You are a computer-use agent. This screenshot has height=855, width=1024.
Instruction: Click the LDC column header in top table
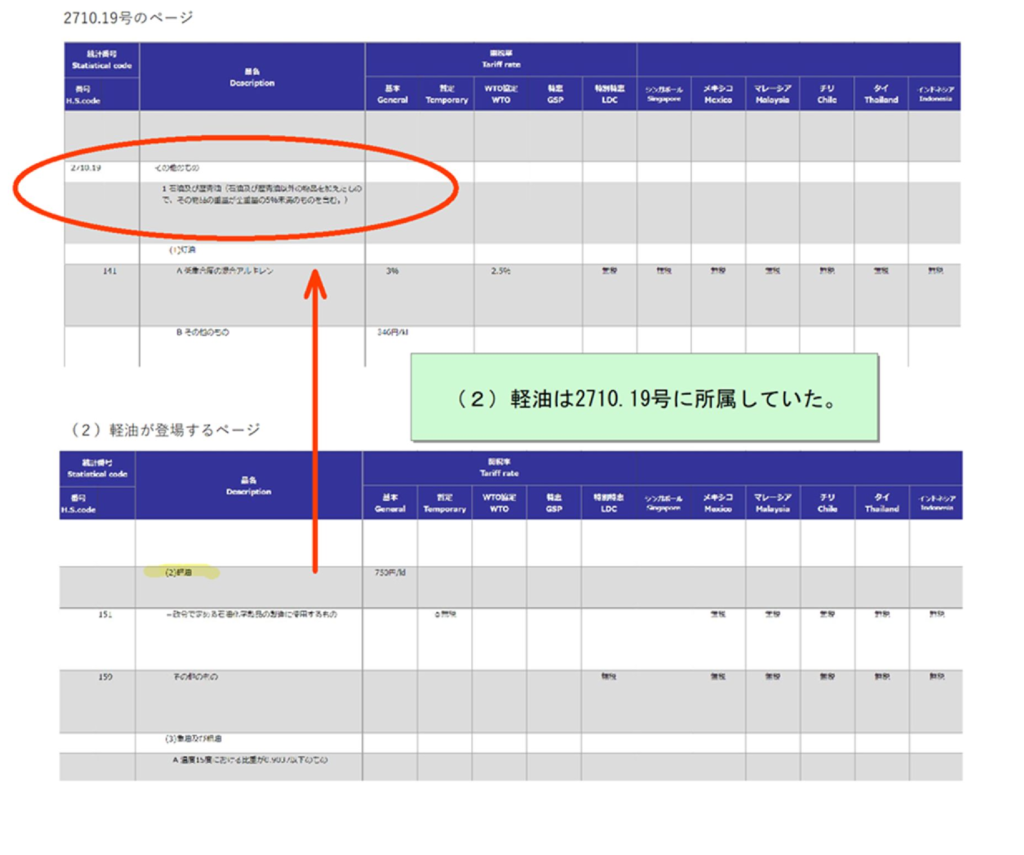coord(609,94)
